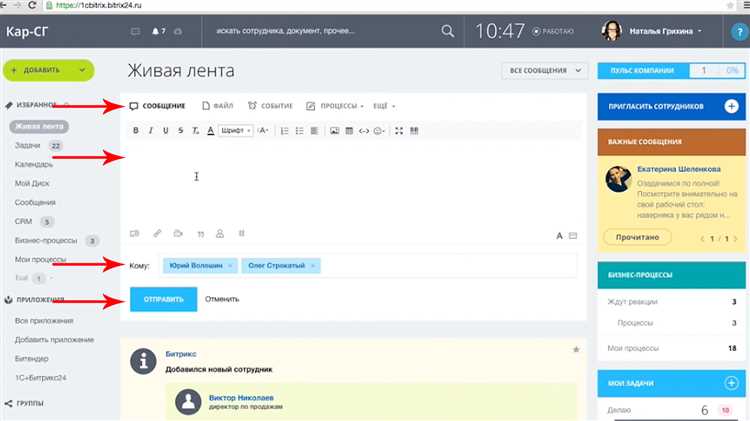Open Задачи in the sidebar

click(28, 145)
